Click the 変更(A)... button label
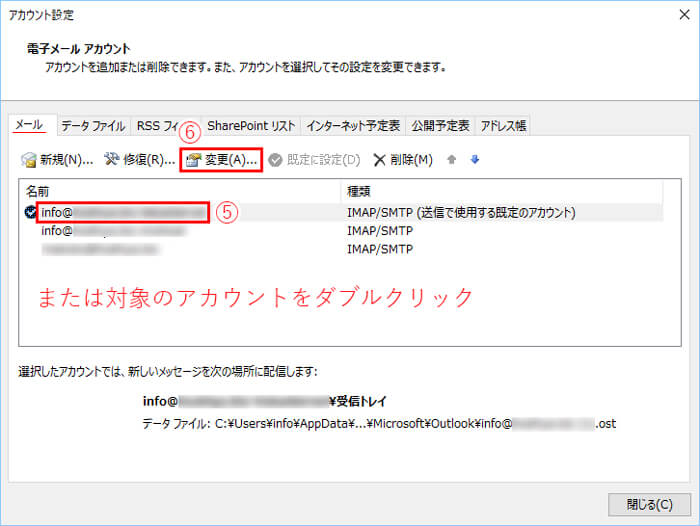The width and height of the screenshot is (700, 526). pos(231,160)
